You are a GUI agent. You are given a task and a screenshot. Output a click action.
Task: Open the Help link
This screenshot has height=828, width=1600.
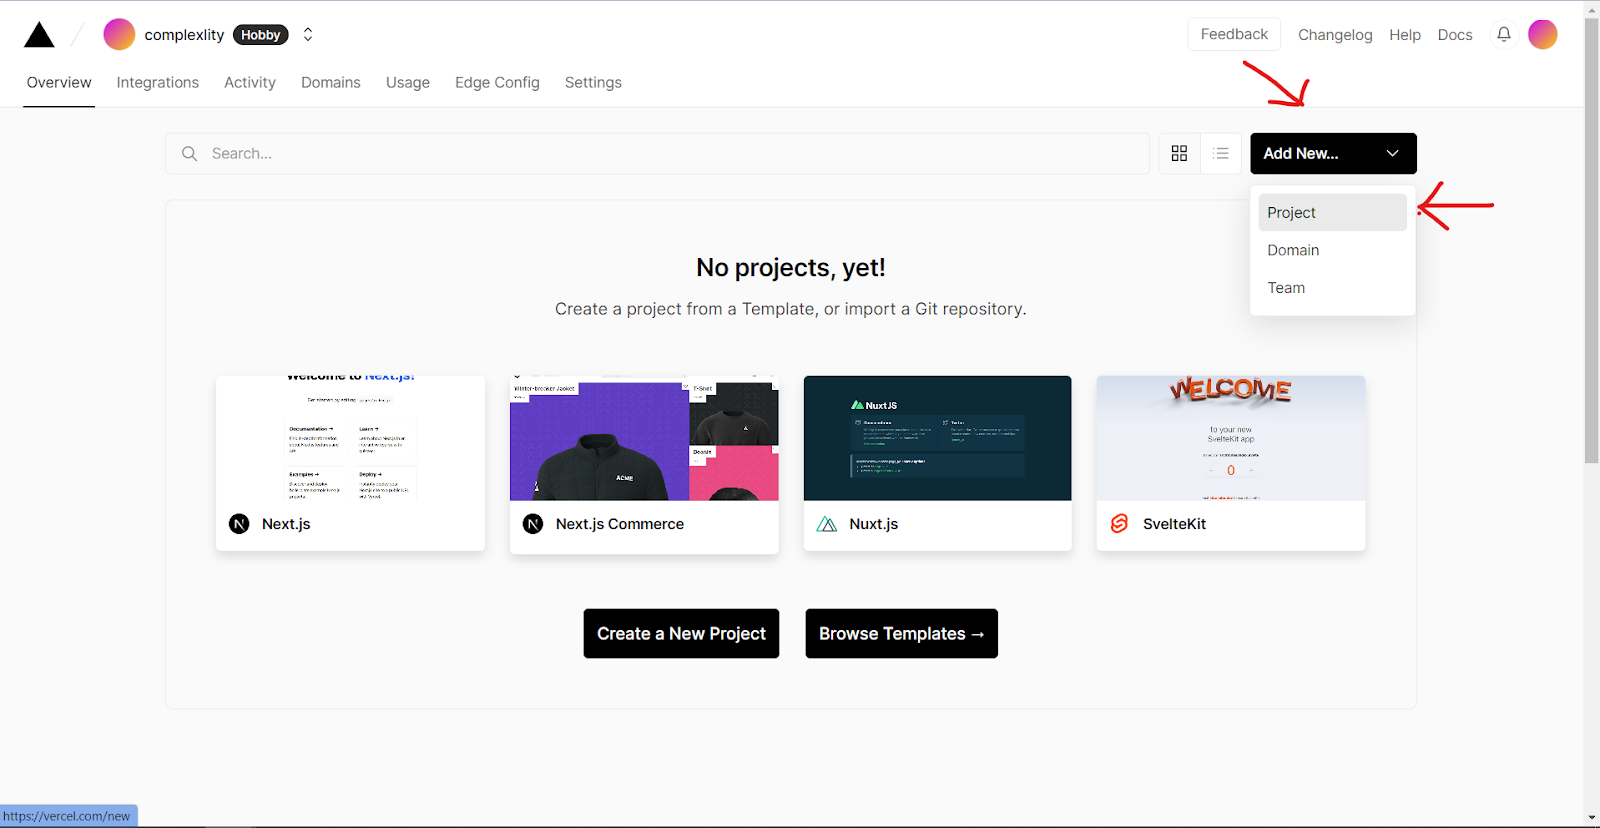(1405, 35)
